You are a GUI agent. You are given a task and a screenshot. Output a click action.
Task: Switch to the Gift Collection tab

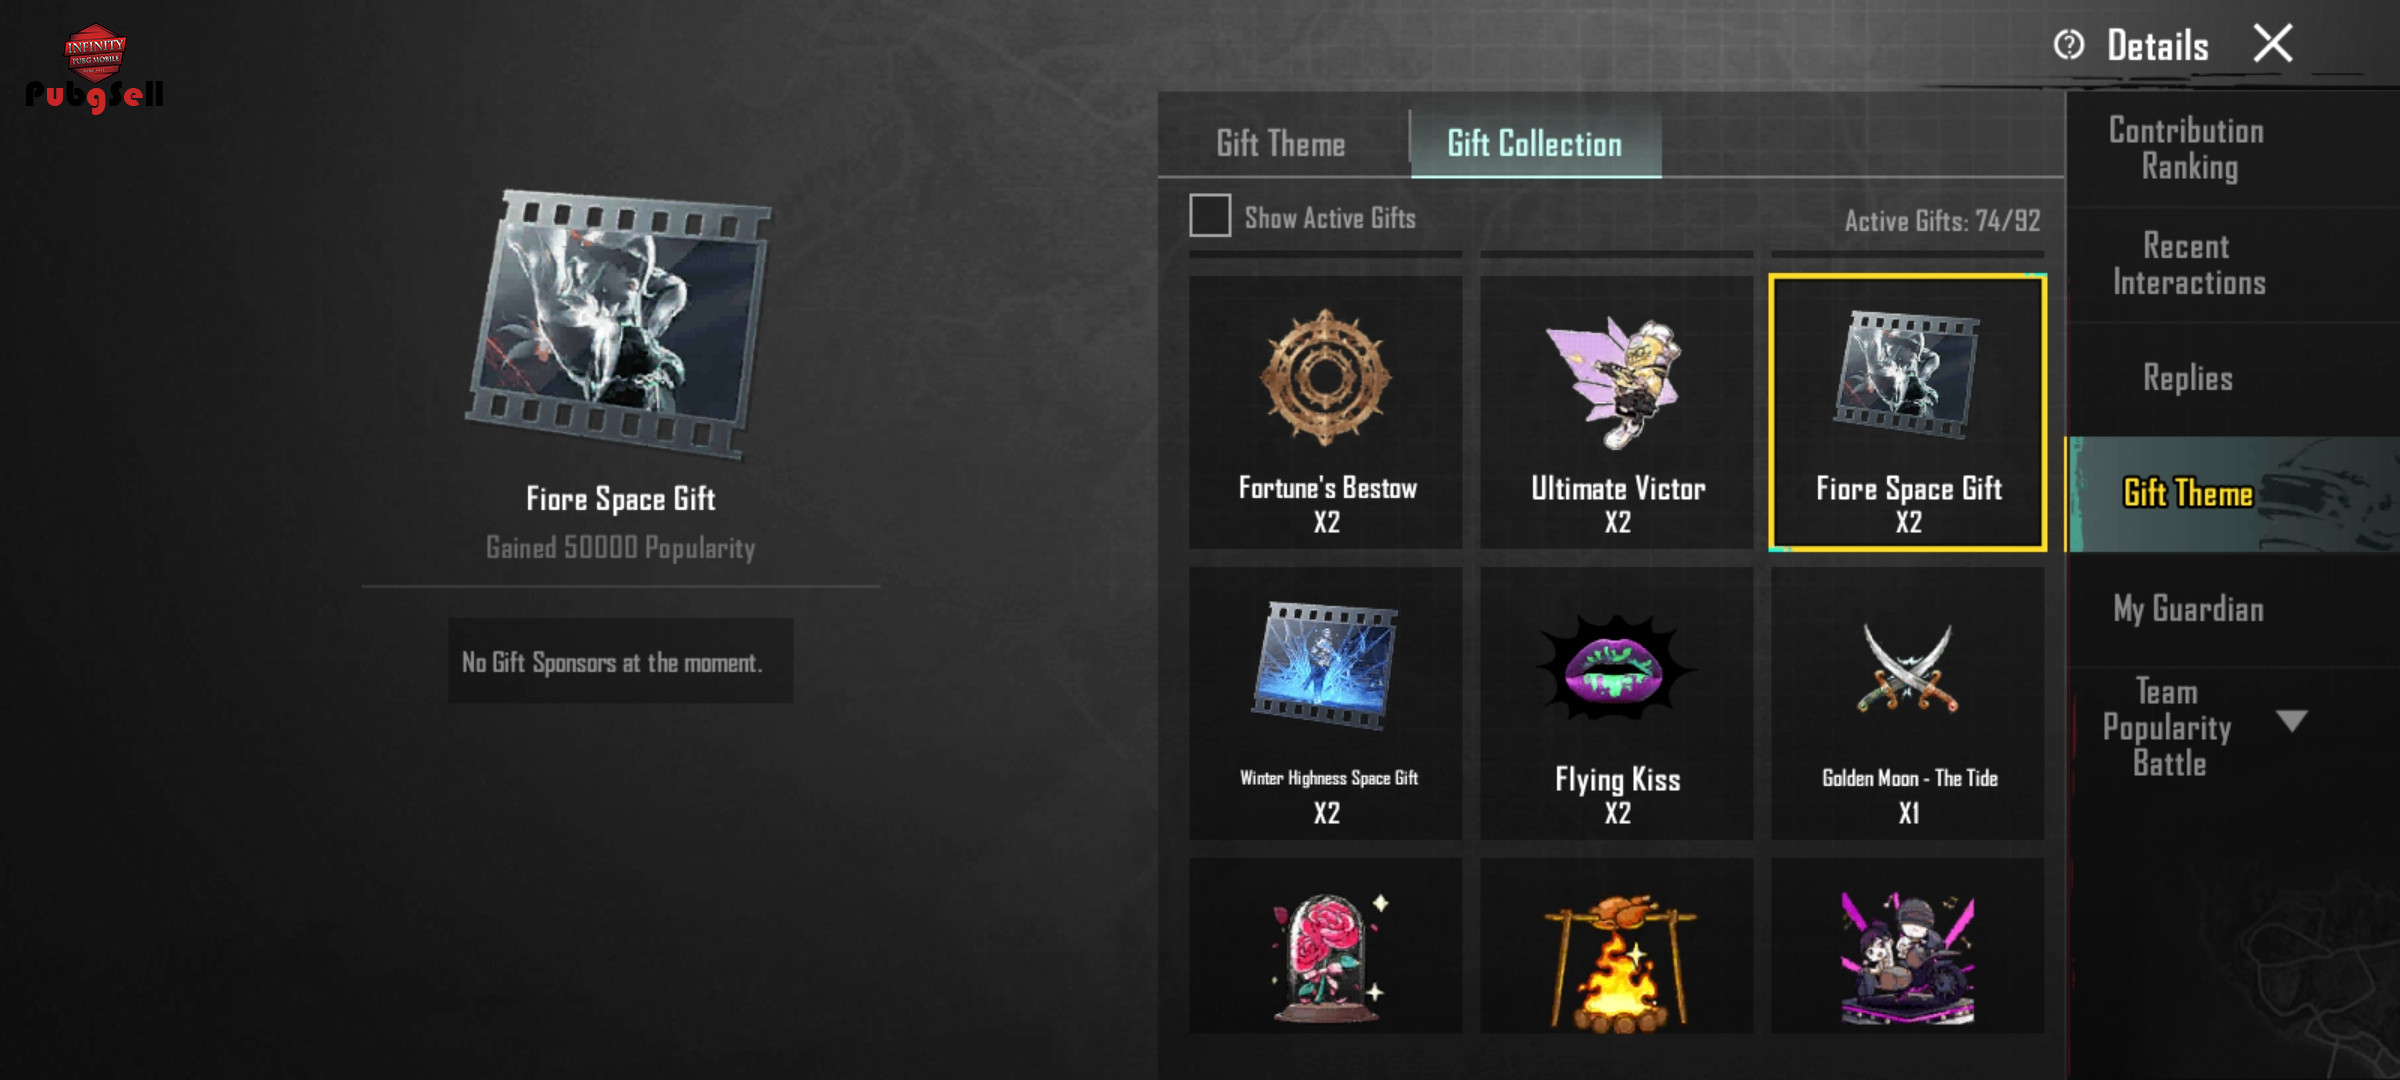pyautogui.click(x=1535, y=144)
